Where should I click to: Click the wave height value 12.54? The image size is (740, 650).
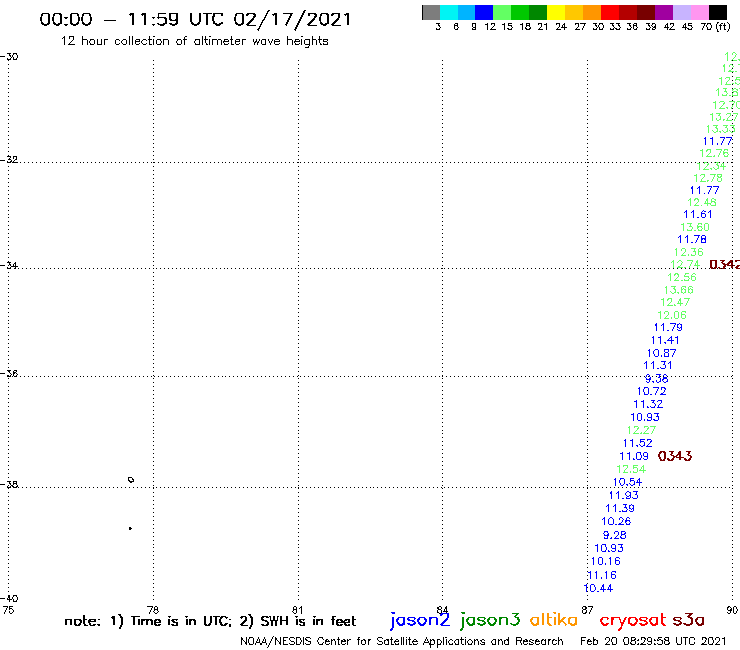point(631,469)
